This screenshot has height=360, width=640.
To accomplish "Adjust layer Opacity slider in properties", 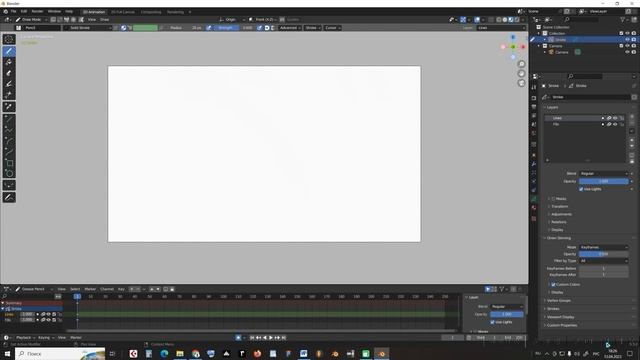I will coord(604,181).
